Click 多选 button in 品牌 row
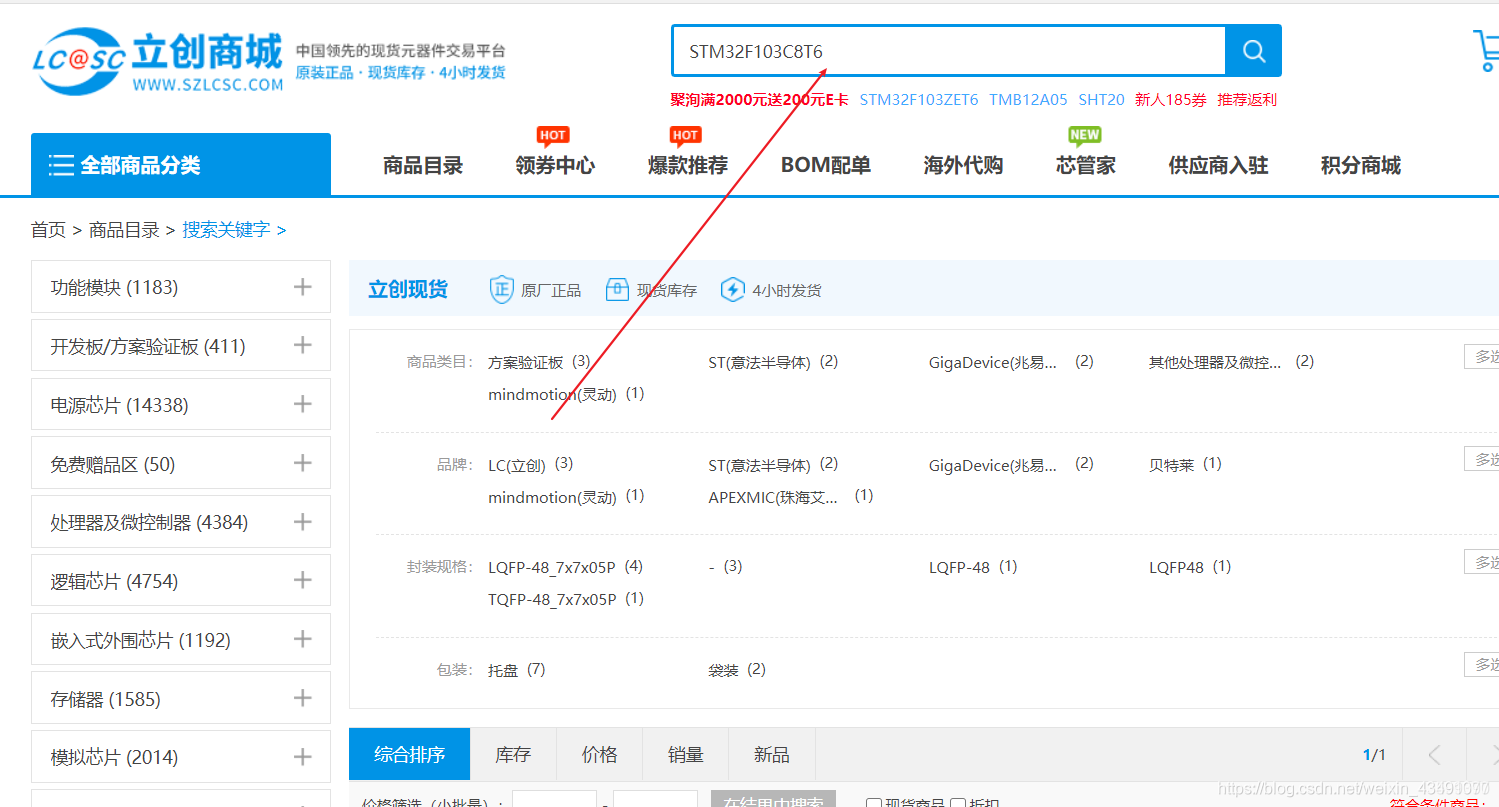The width and height of the screenshot is (1499, 807). click(1482, 459)
